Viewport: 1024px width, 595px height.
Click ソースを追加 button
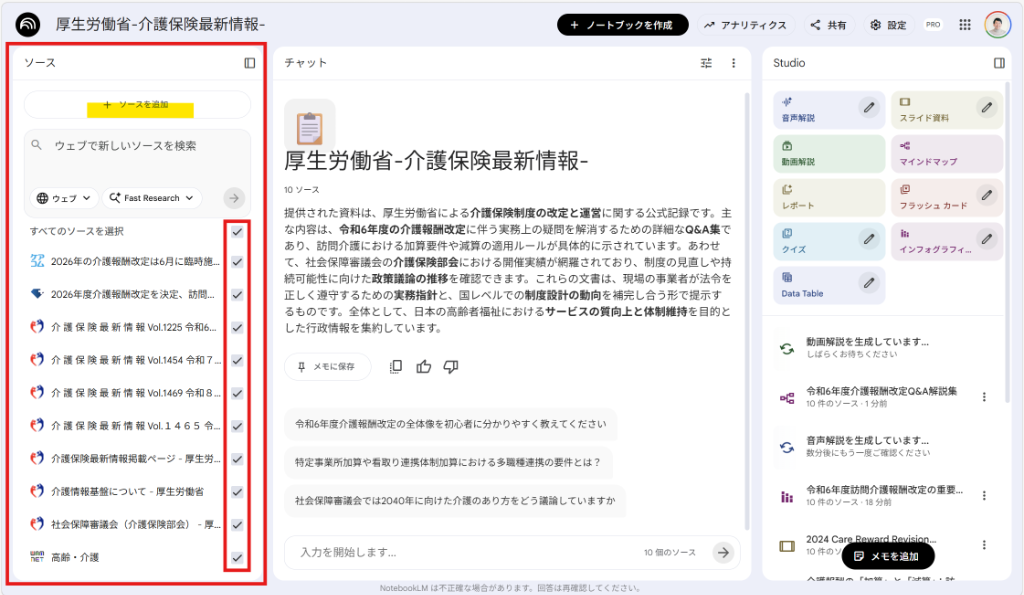pos(137,105)
